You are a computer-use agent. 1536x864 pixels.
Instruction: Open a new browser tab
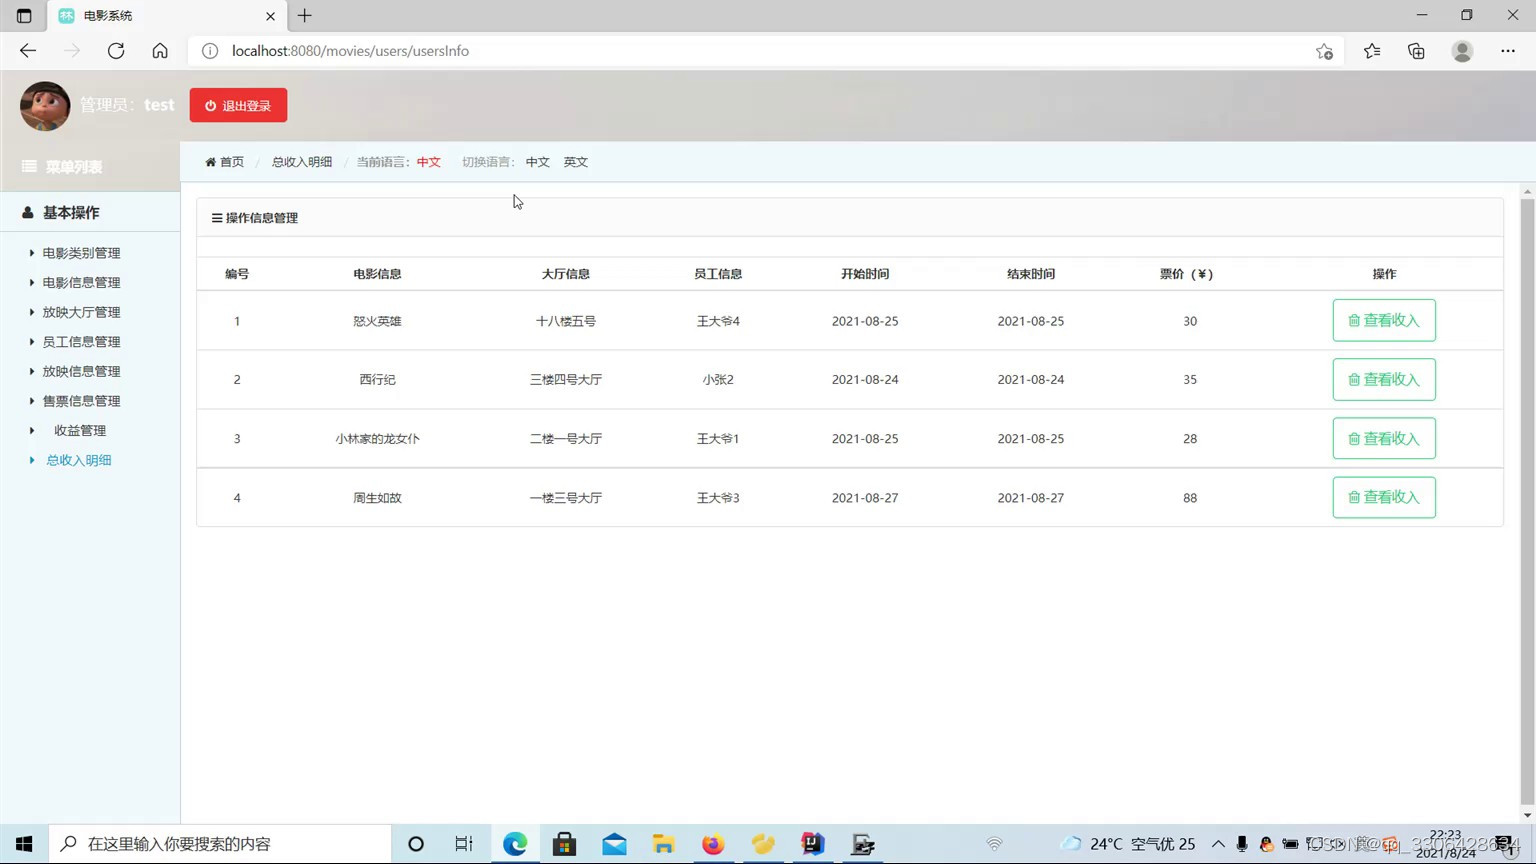(x=305, y=16)
